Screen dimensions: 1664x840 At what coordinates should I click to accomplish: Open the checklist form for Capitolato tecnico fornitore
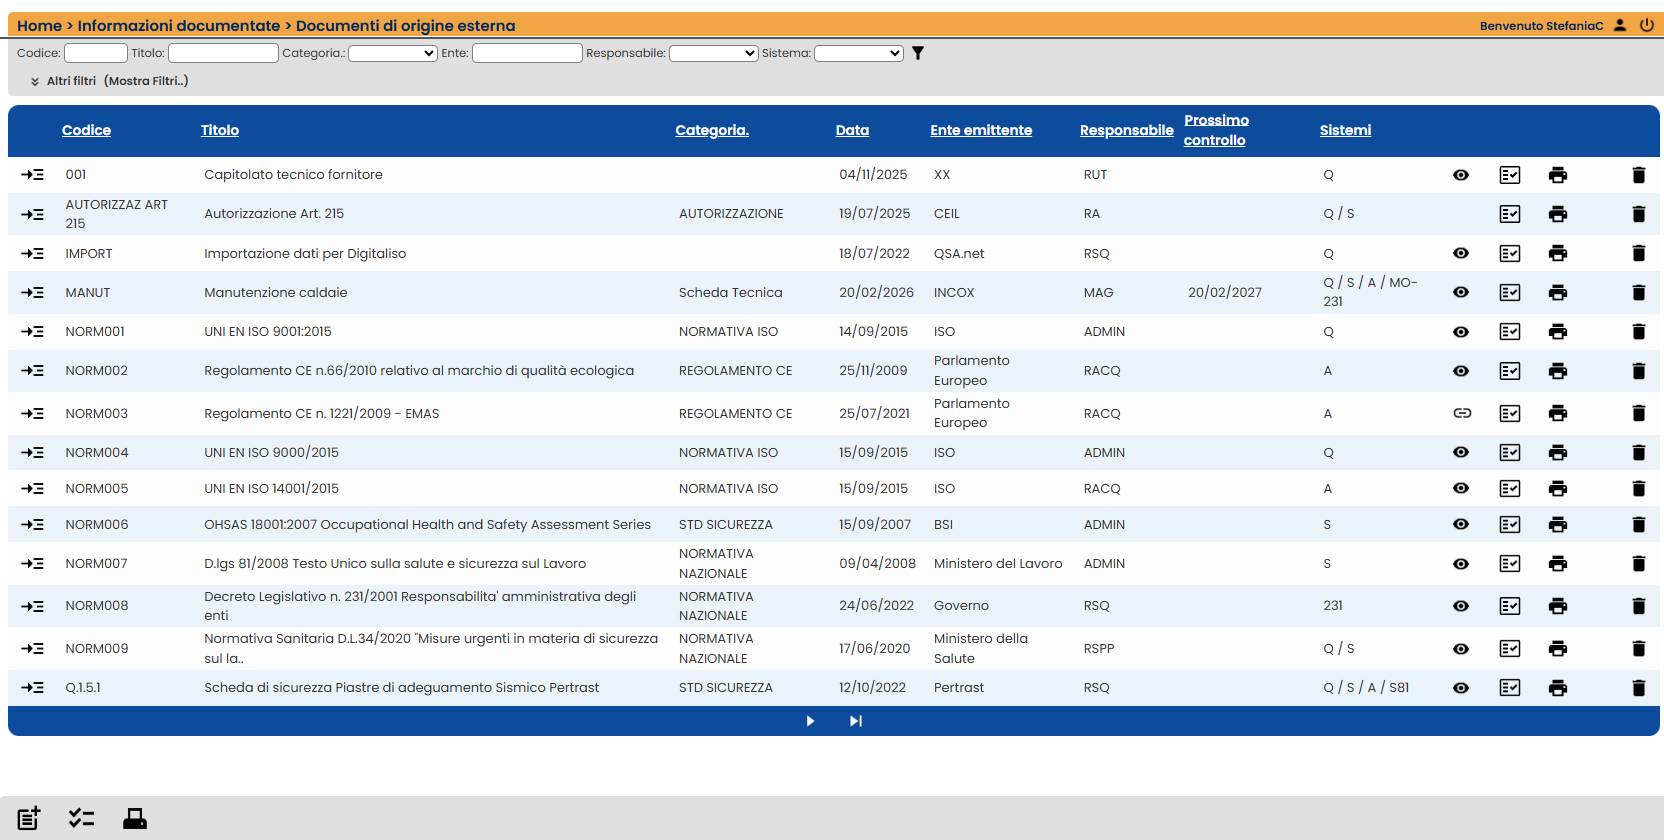1510,175
